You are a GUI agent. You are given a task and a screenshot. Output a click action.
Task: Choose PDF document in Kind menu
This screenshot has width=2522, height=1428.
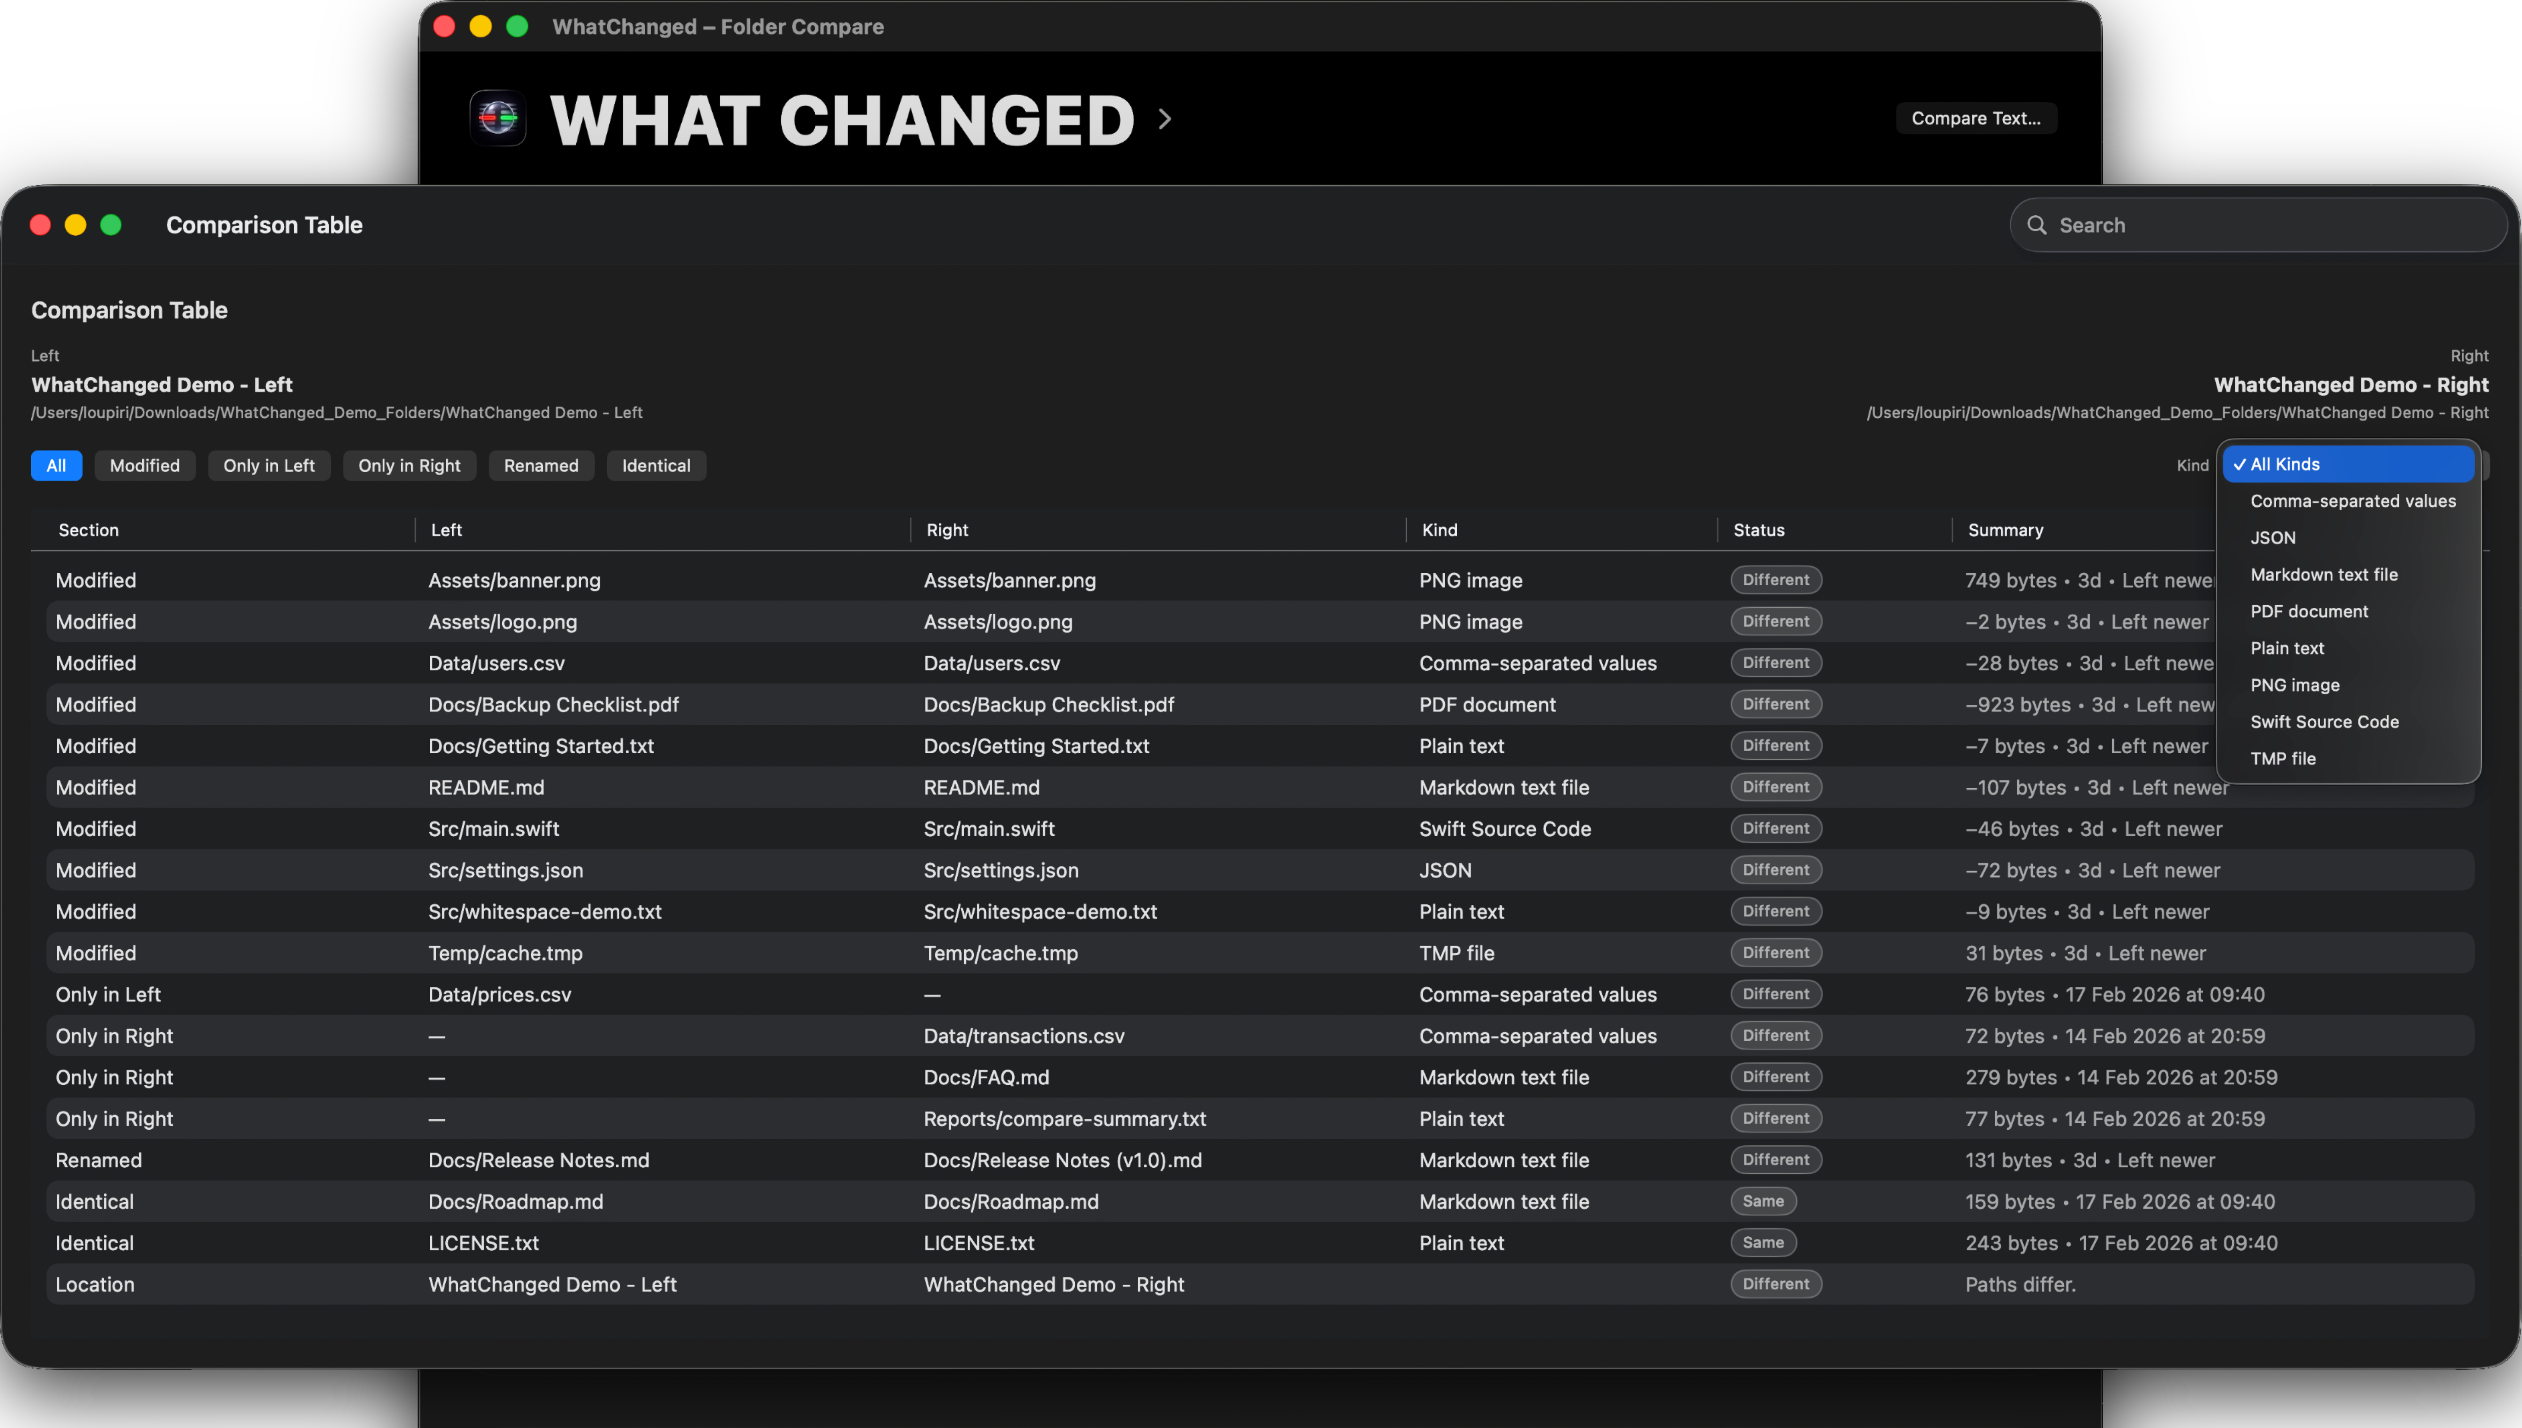2348,611
